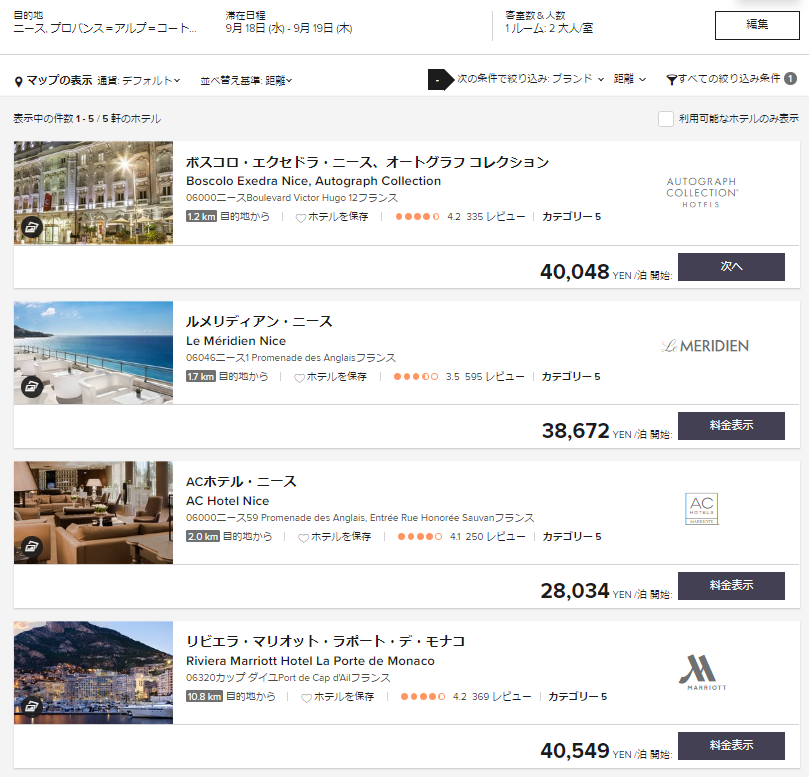Click the 1.7 km distance badge
Image resolution: width=809 pixels, height=777 pixels.
coord(201,377)
